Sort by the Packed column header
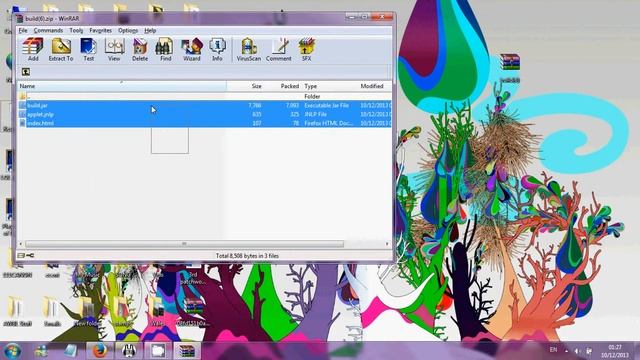Viewport: 640px width, 360px height. pyautogui.click(x=282, y=86)
